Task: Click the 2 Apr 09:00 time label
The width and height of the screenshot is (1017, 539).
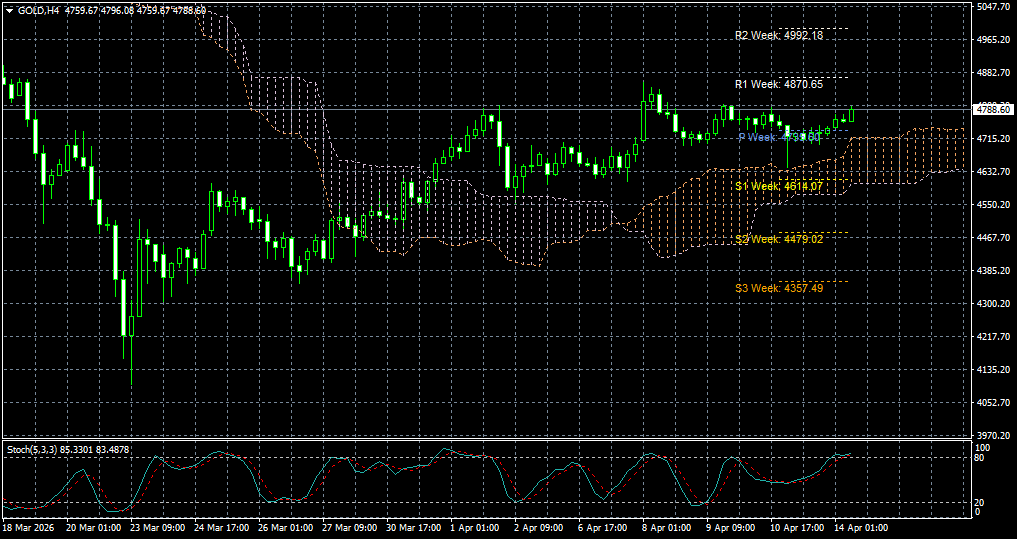Action: click(539, 528)
